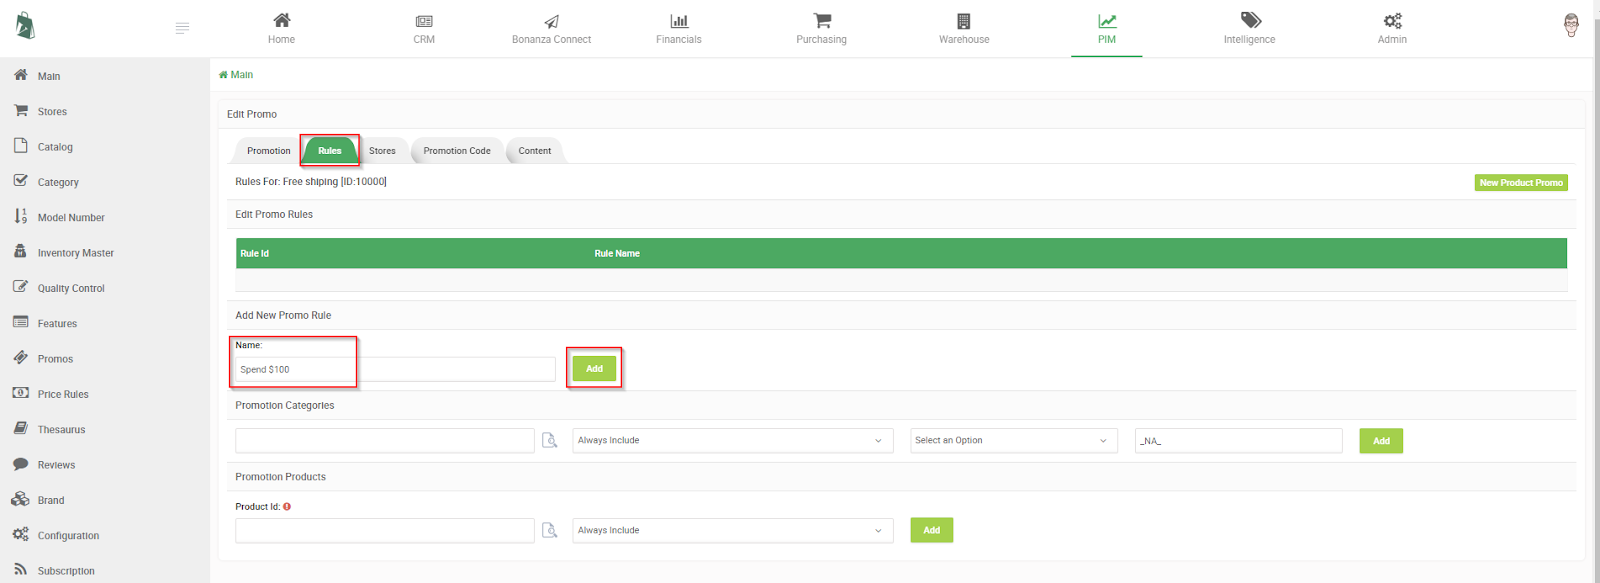Open the categories Always Include dropdown
The height and width of the screenshot is (583, 1600).
click(x=733, y=441)
